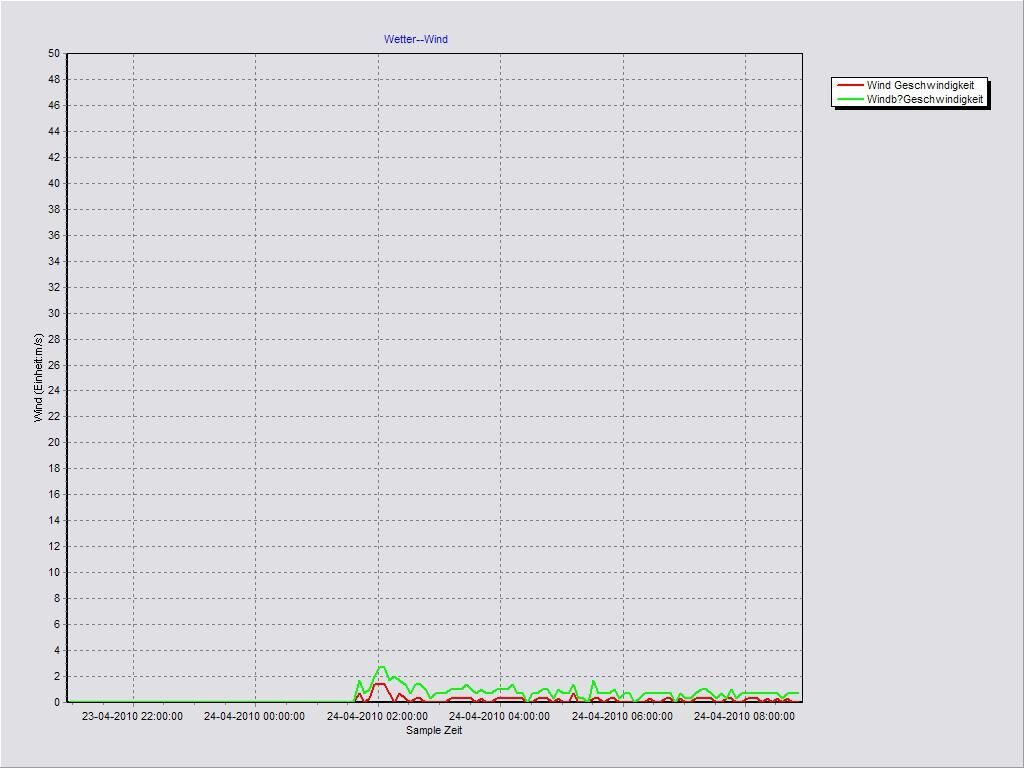Viewport: 1024px width, 768px height.
Task: Select the Wind Geschwindigkeit legend label
Action: click(x=920, y=86)
